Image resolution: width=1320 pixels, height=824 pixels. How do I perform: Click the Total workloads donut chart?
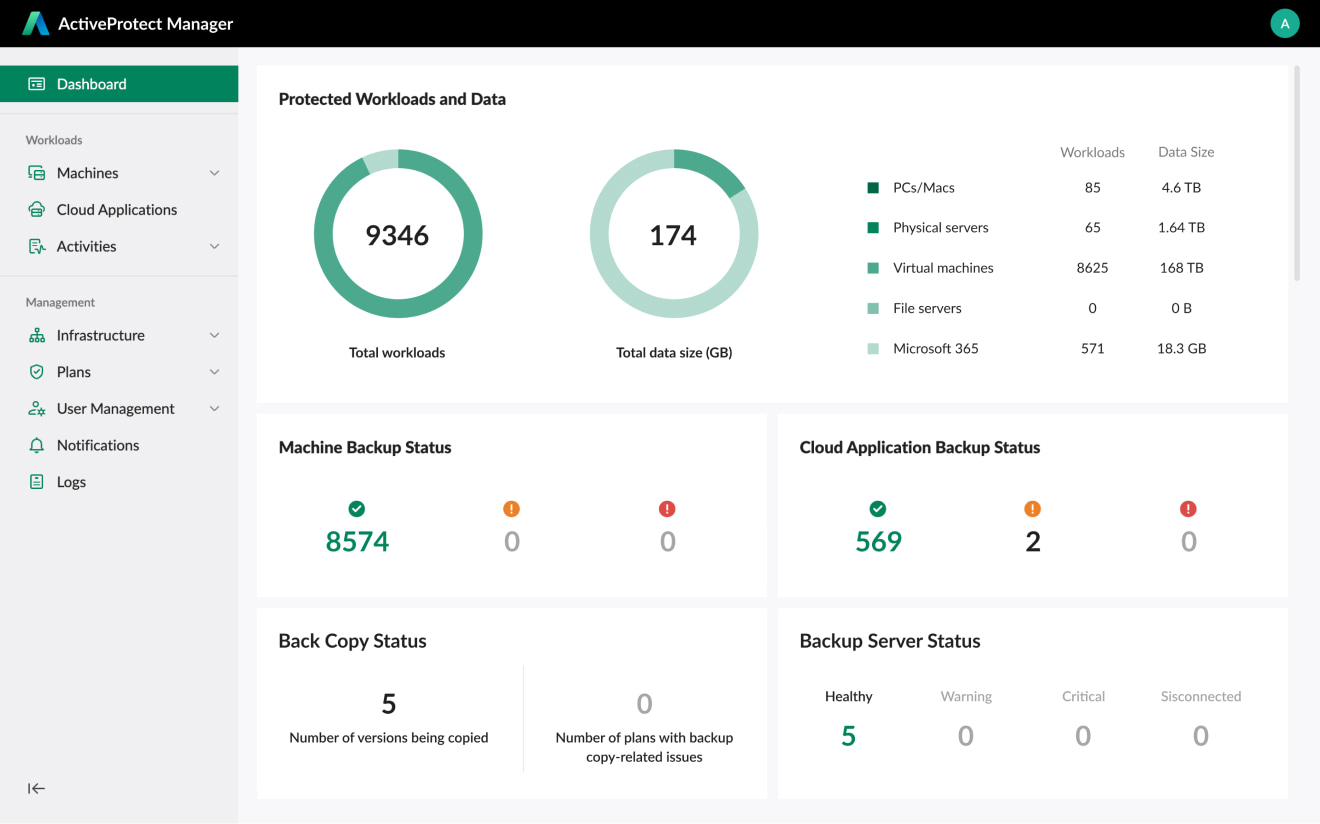pyautogui.click(x=397, y=233)
